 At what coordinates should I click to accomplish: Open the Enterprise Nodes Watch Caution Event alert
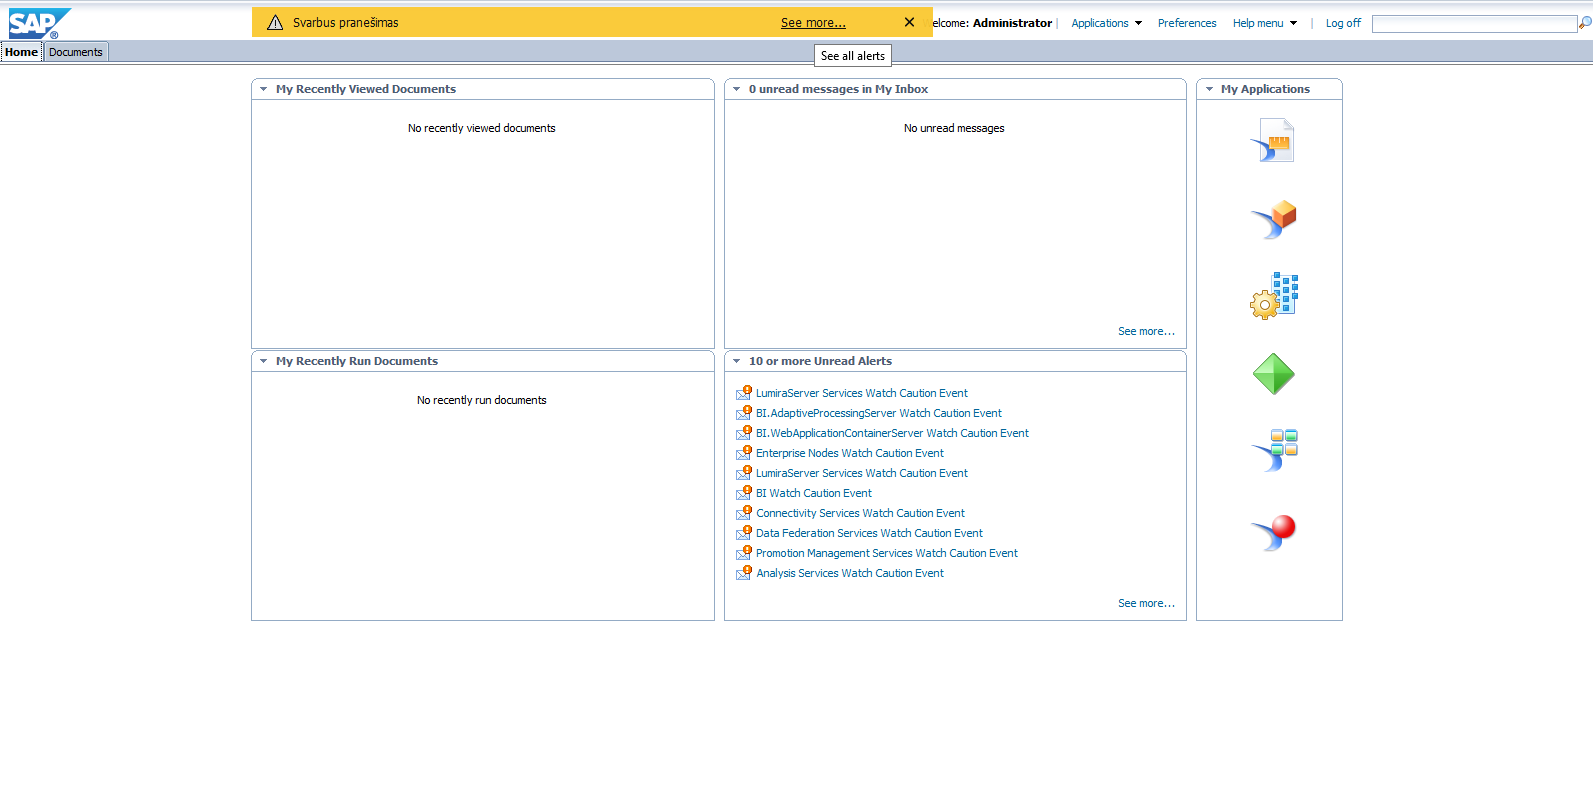coord(849,453)
